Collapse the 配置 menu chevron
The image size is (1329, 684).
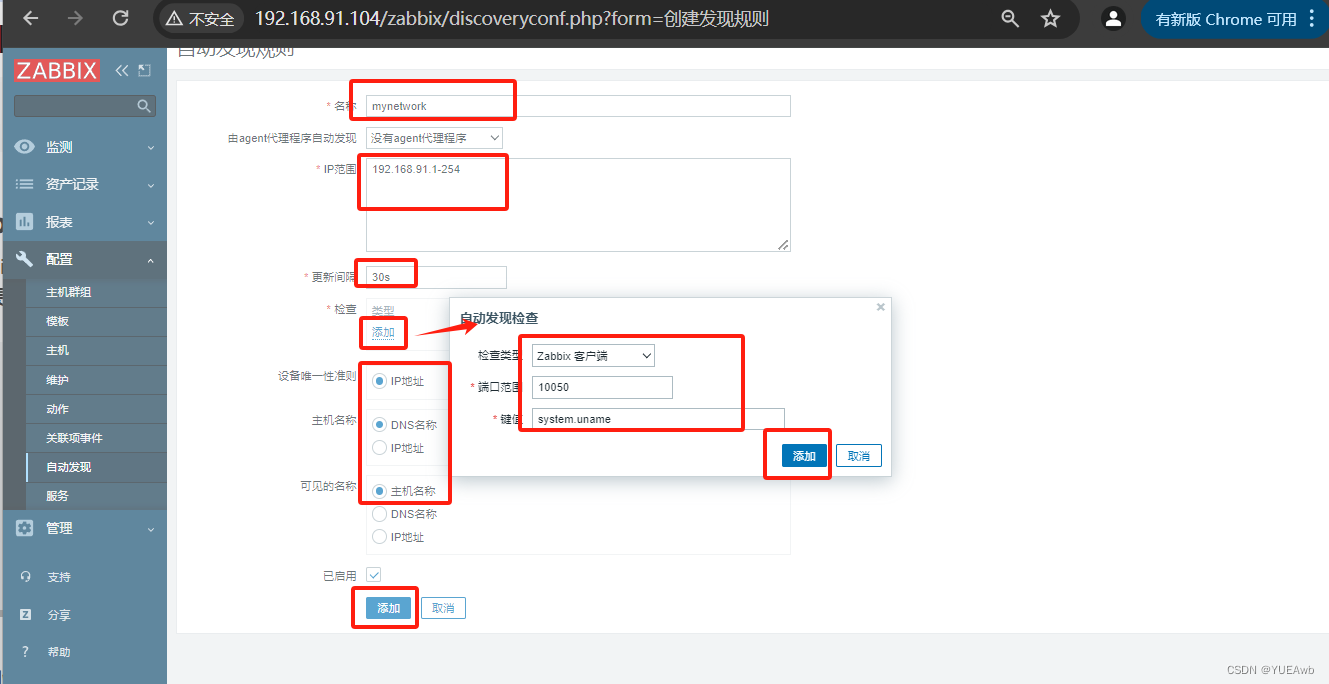click(x=151, y=260)
